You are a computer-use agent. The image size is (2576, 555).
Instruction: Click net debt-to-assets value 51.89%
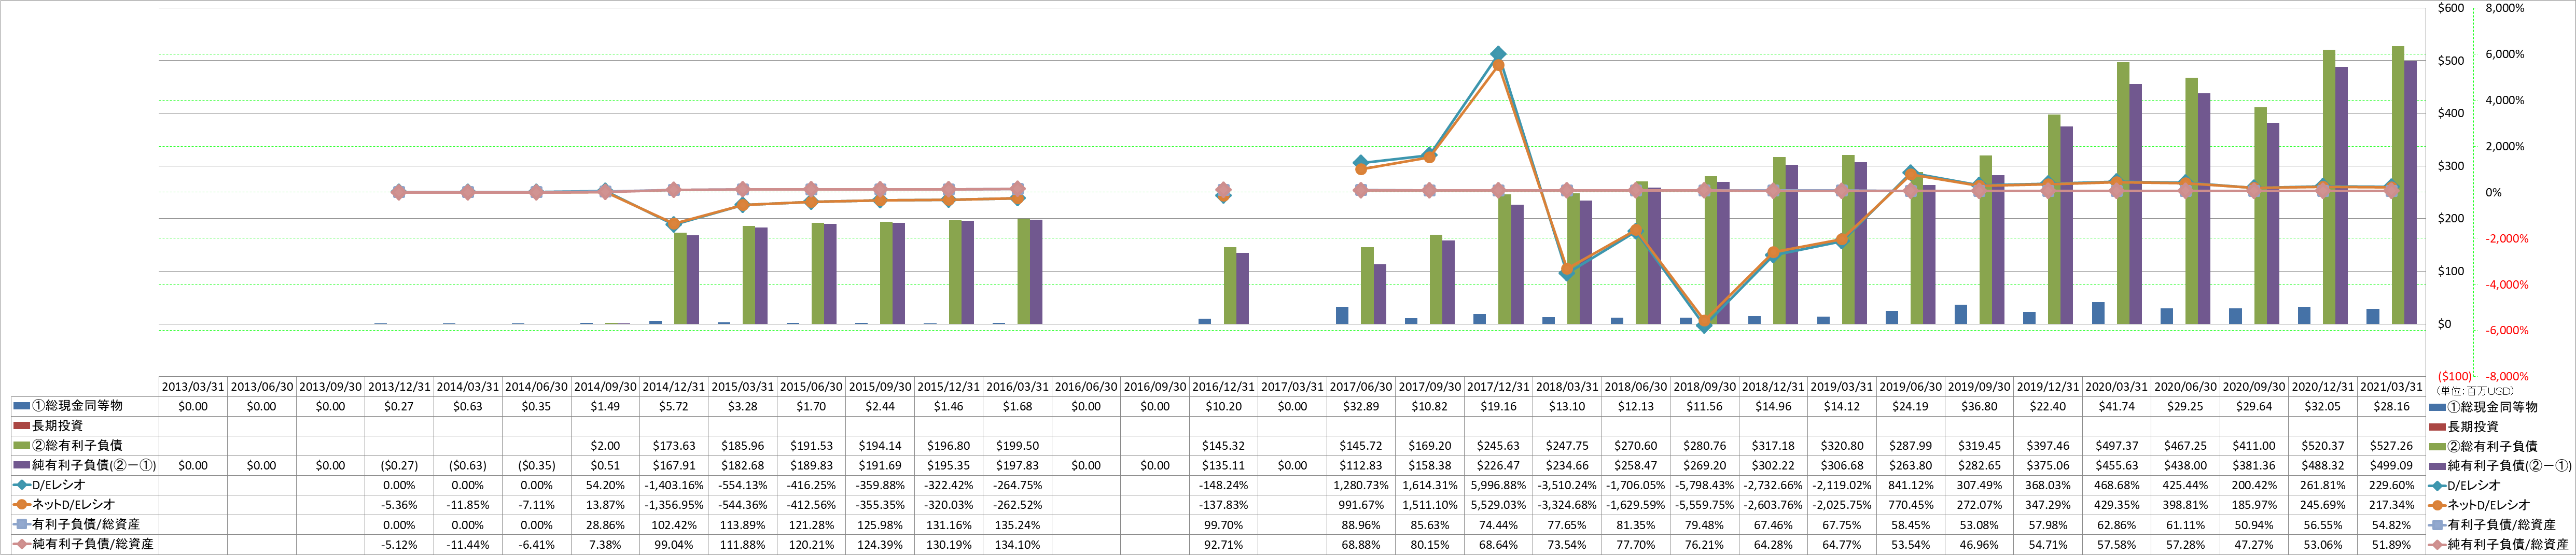(x=2391, y=545)
